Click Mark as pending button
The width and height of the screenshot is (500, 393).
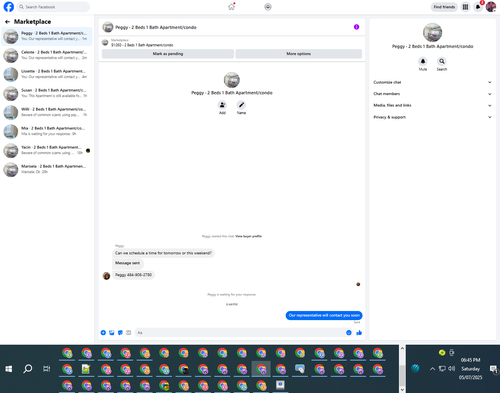(168, 54)
